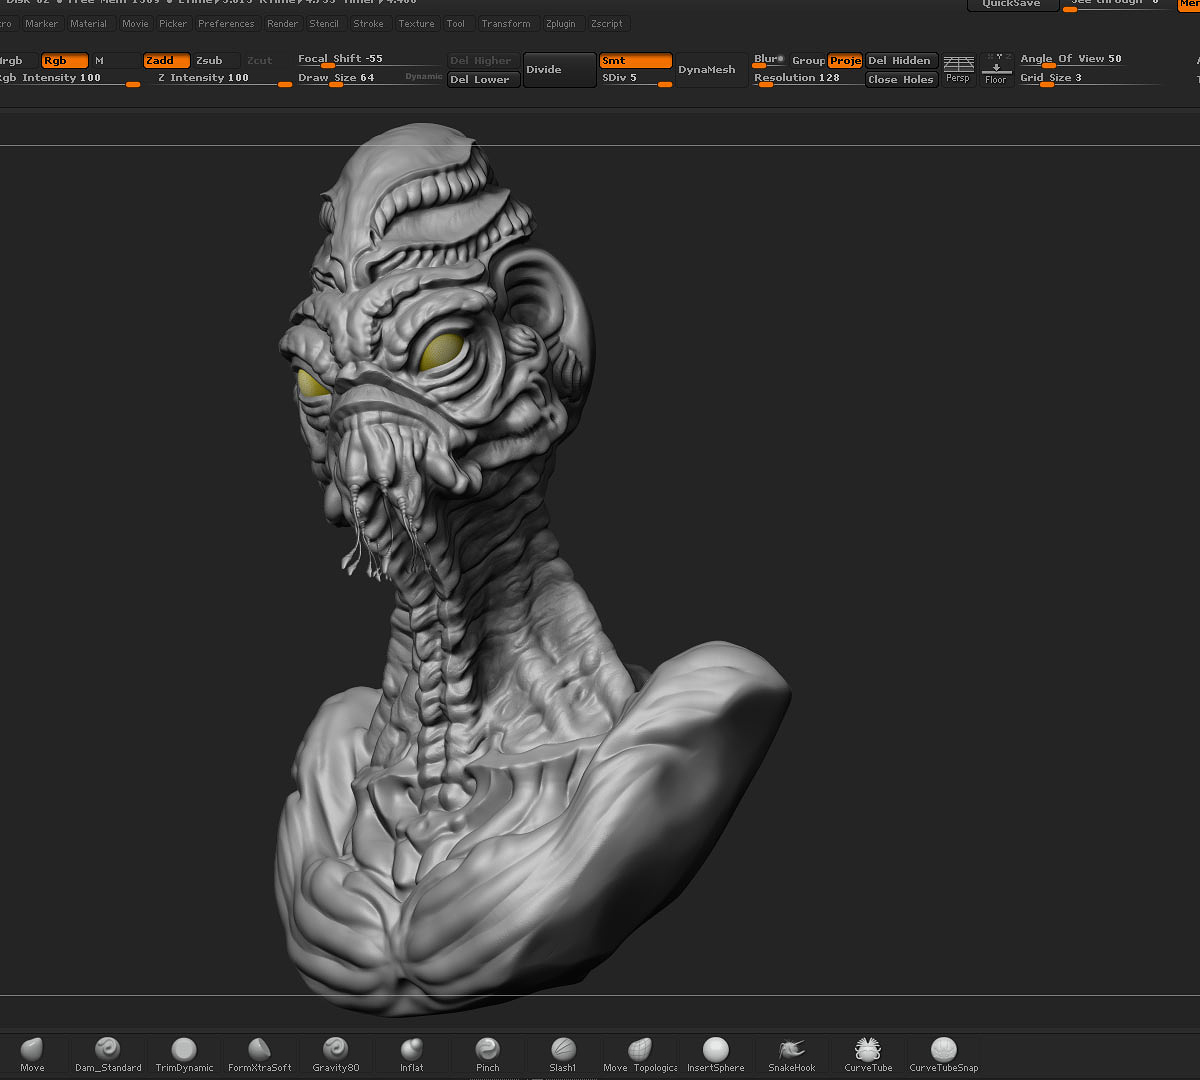
Task: Toggle the M material mode
Action: [114, 61]
